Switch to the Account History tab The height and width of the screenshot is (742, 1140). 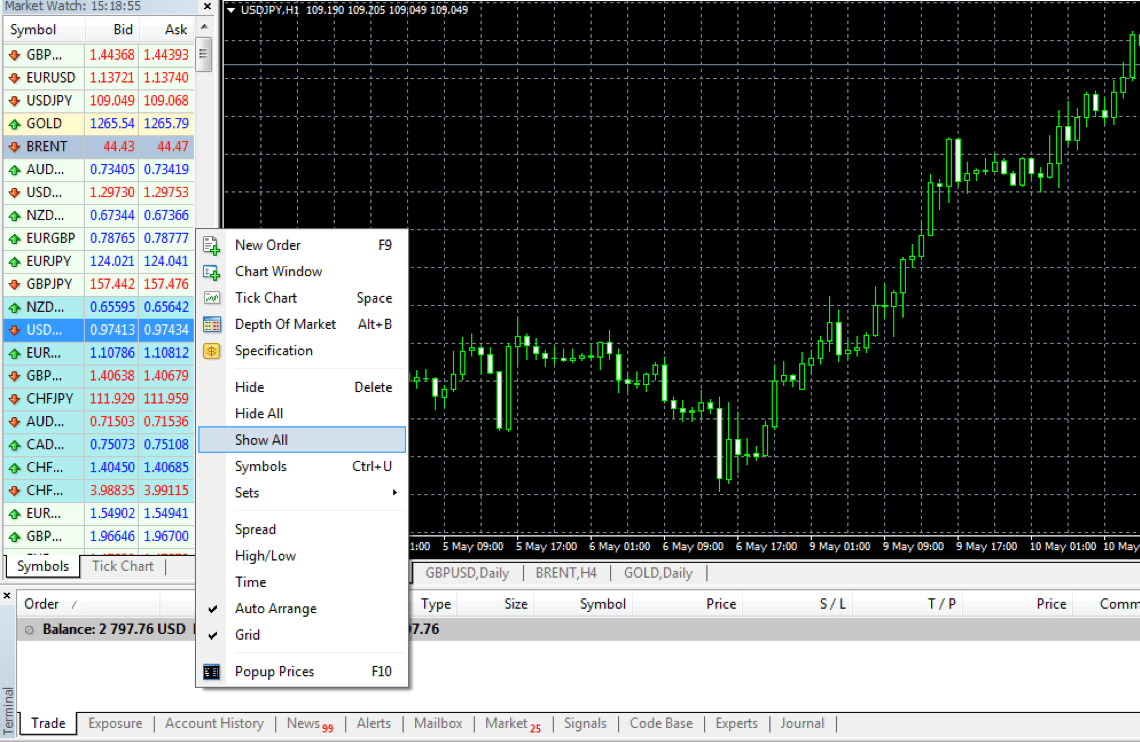(214, 723)
